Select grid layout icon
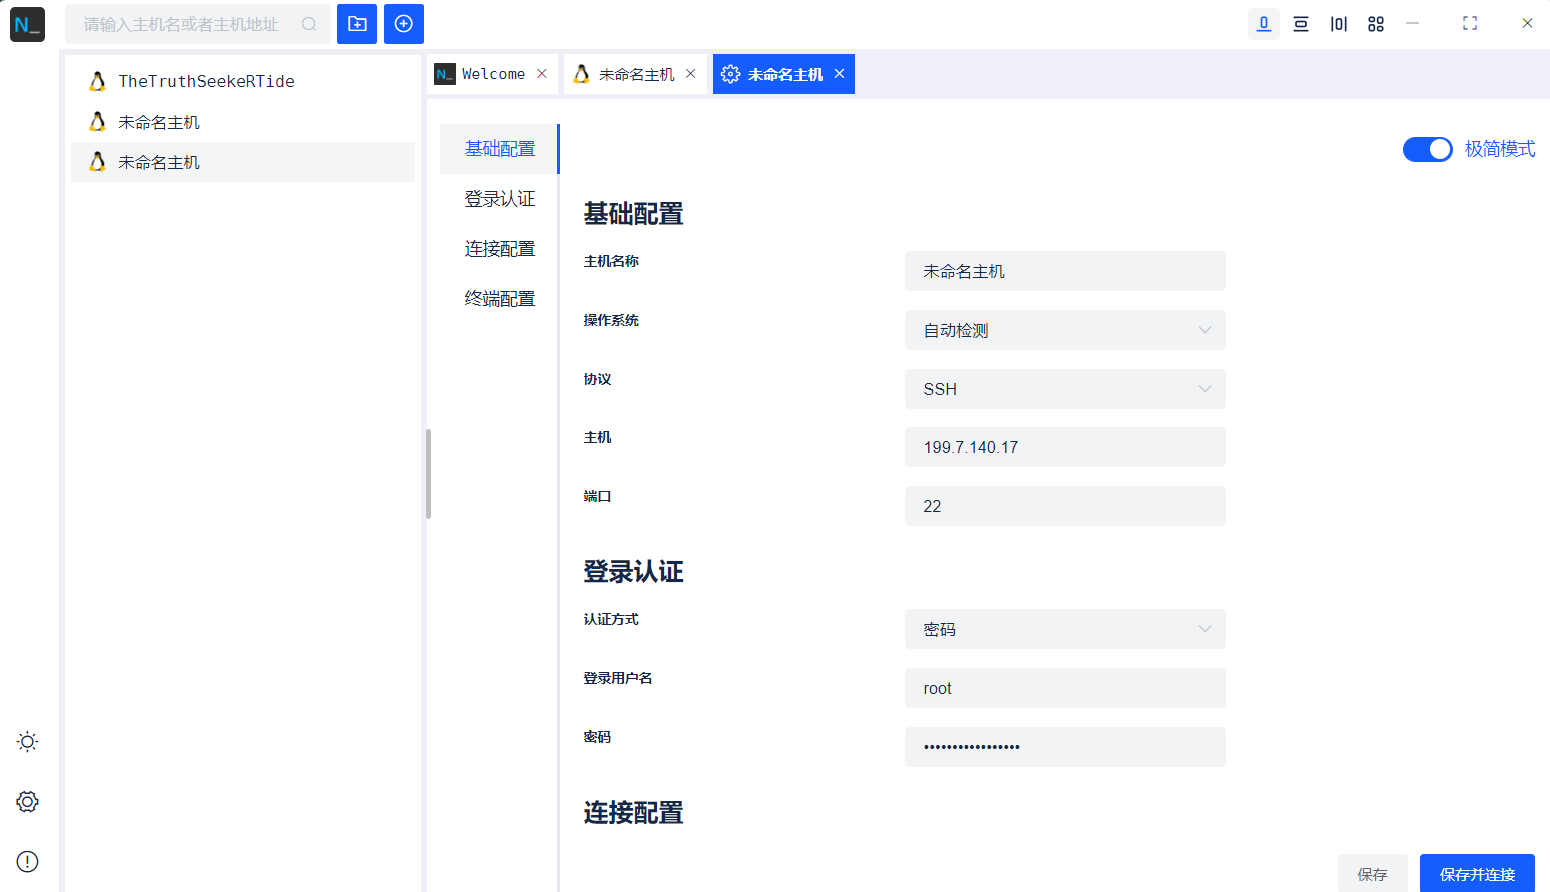The height and width of the screenshot is (892, 1550). click(1376, 24)
